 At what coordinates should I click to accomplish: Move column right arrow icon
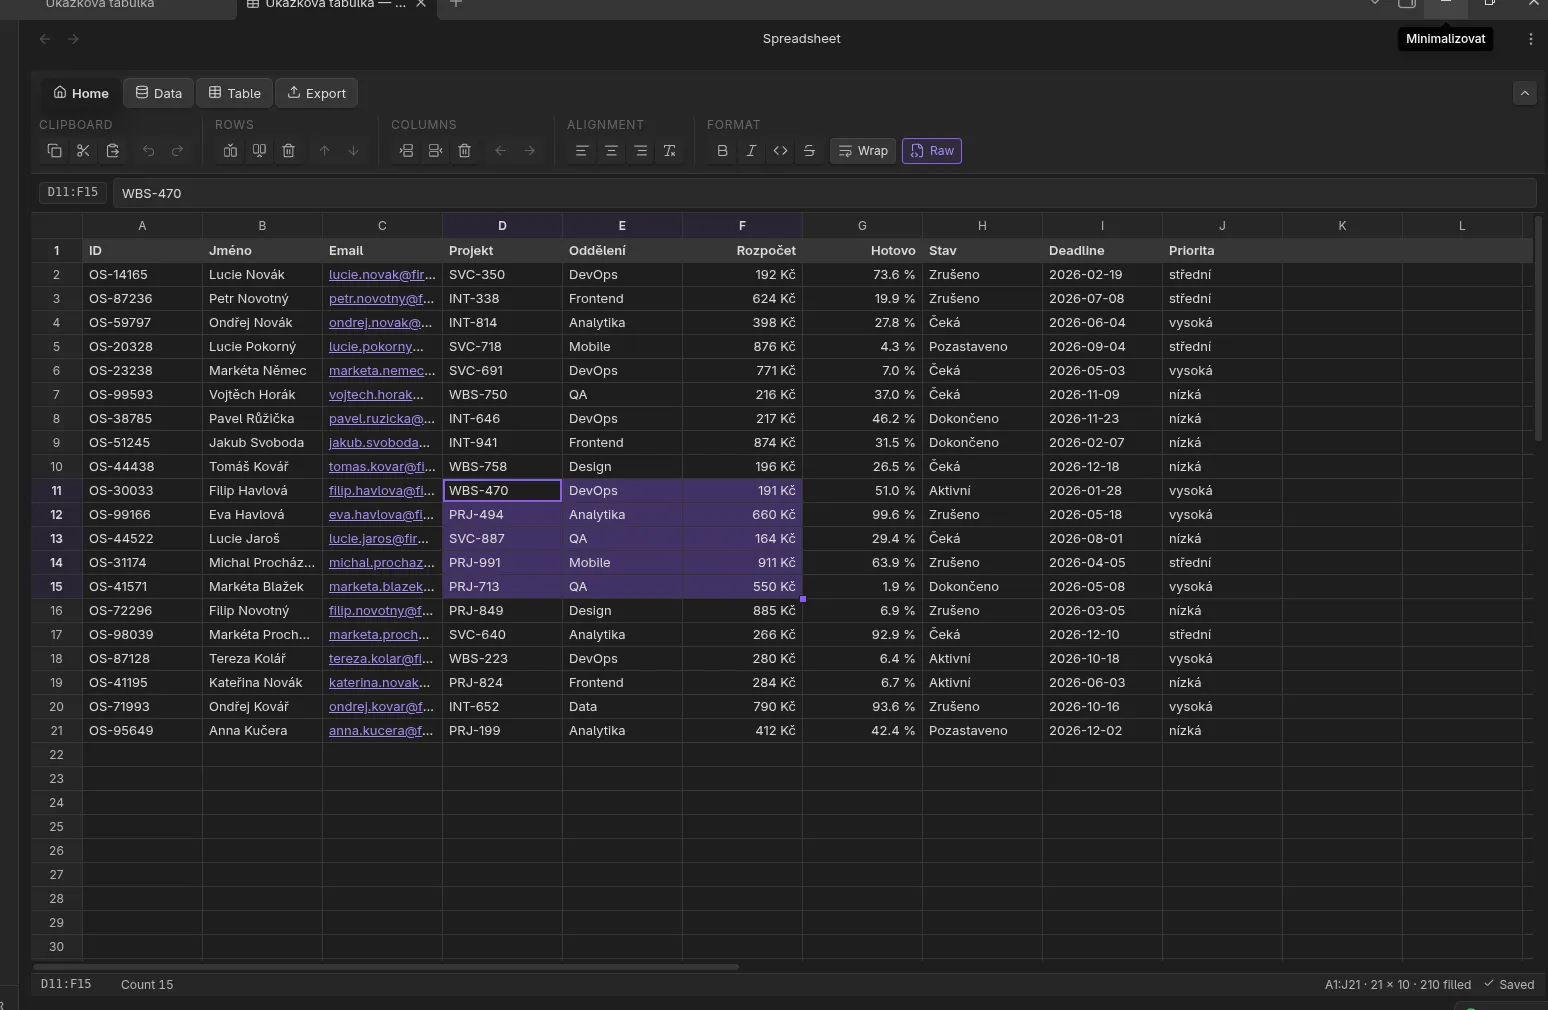[x=529, y=151]
